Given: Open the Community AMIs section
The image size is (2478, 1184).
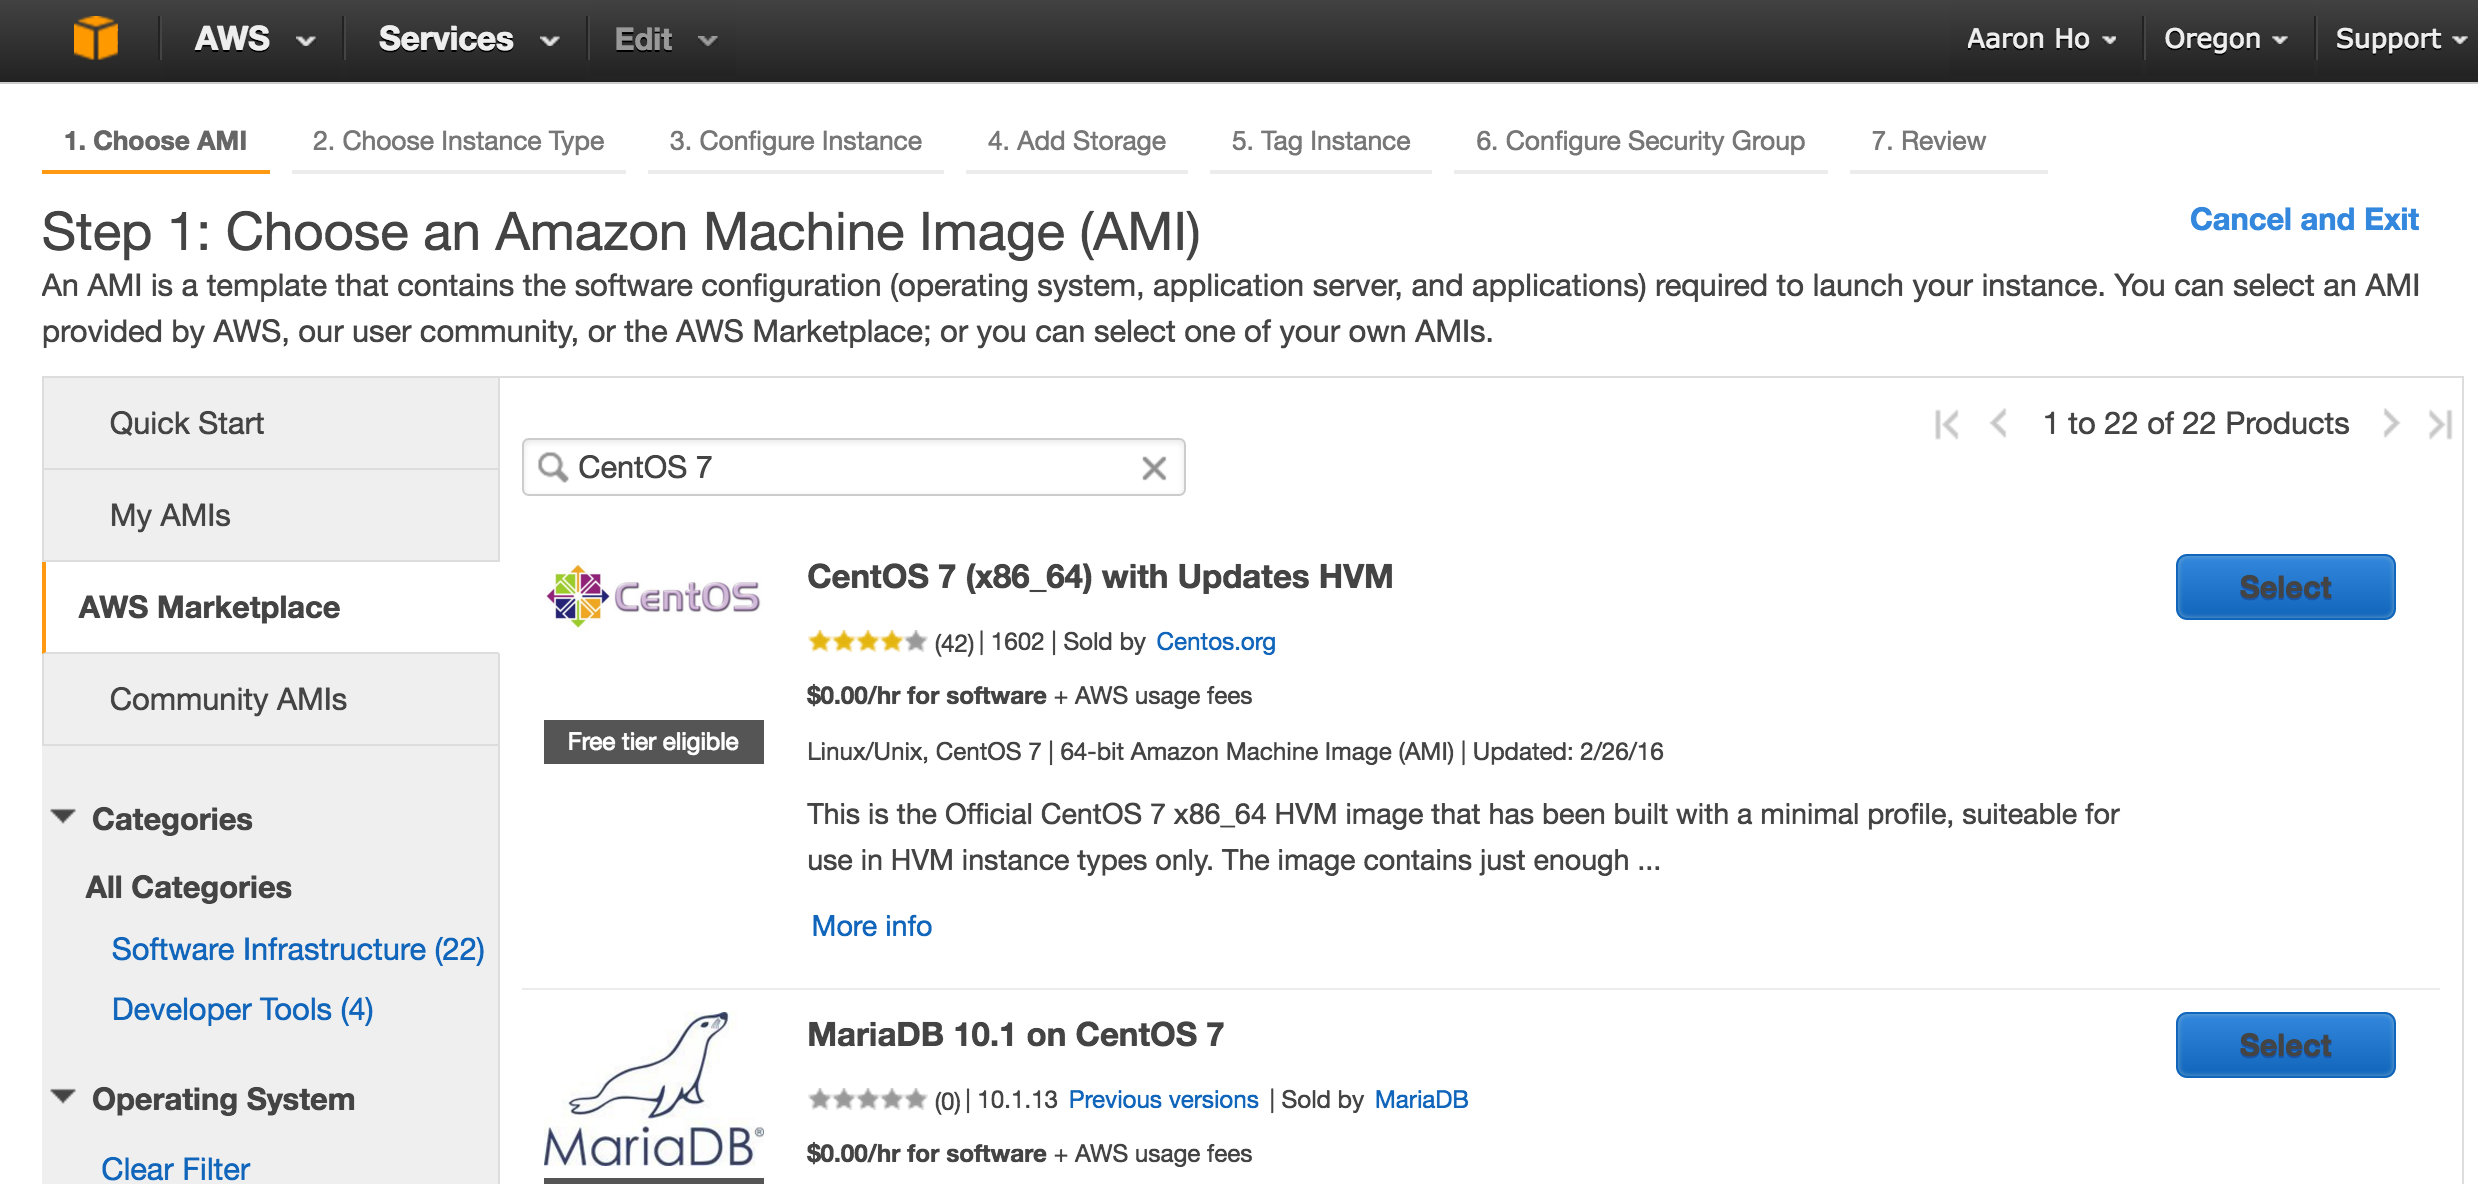Looking at the screenshot, I should [x=271, y=699].
